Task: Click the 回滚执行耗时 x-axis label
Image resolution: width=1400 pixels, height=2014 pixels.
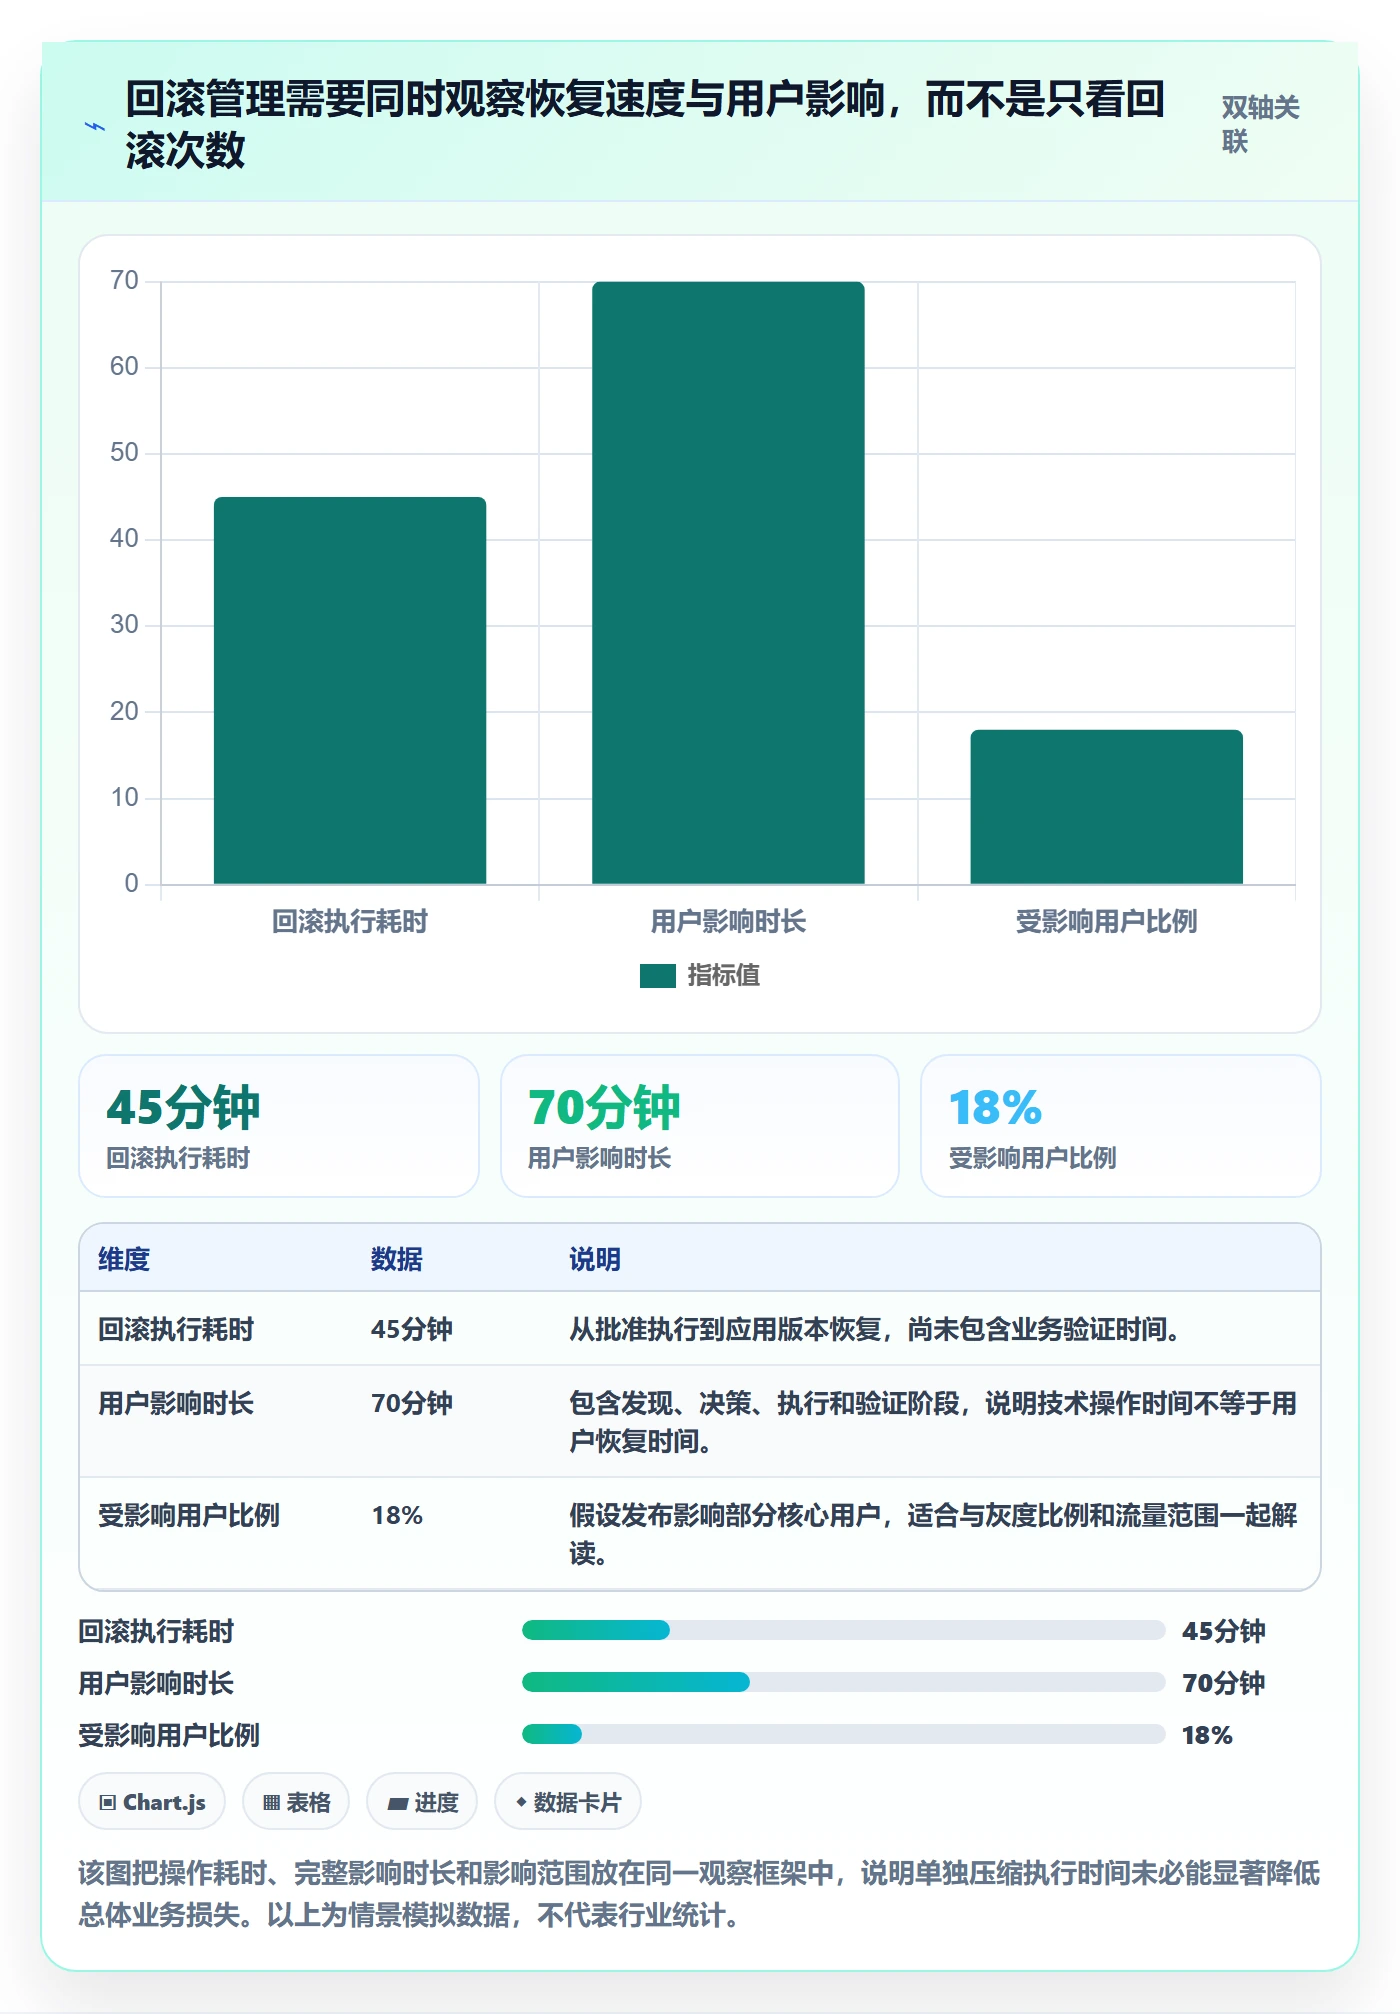Action: 350,921
